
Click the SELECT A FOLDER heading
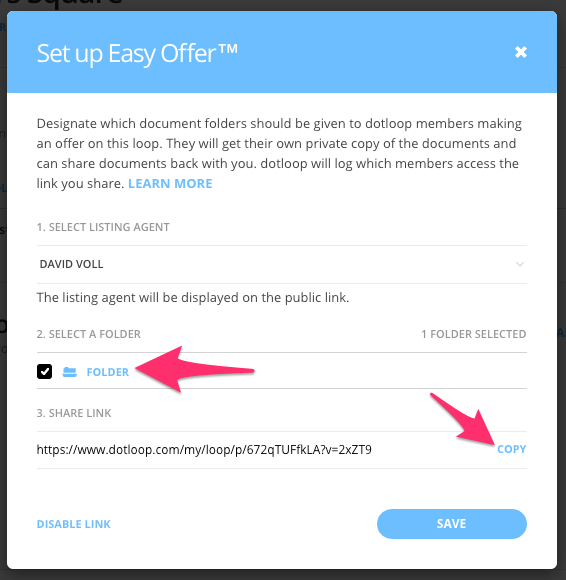click(89, 334)
